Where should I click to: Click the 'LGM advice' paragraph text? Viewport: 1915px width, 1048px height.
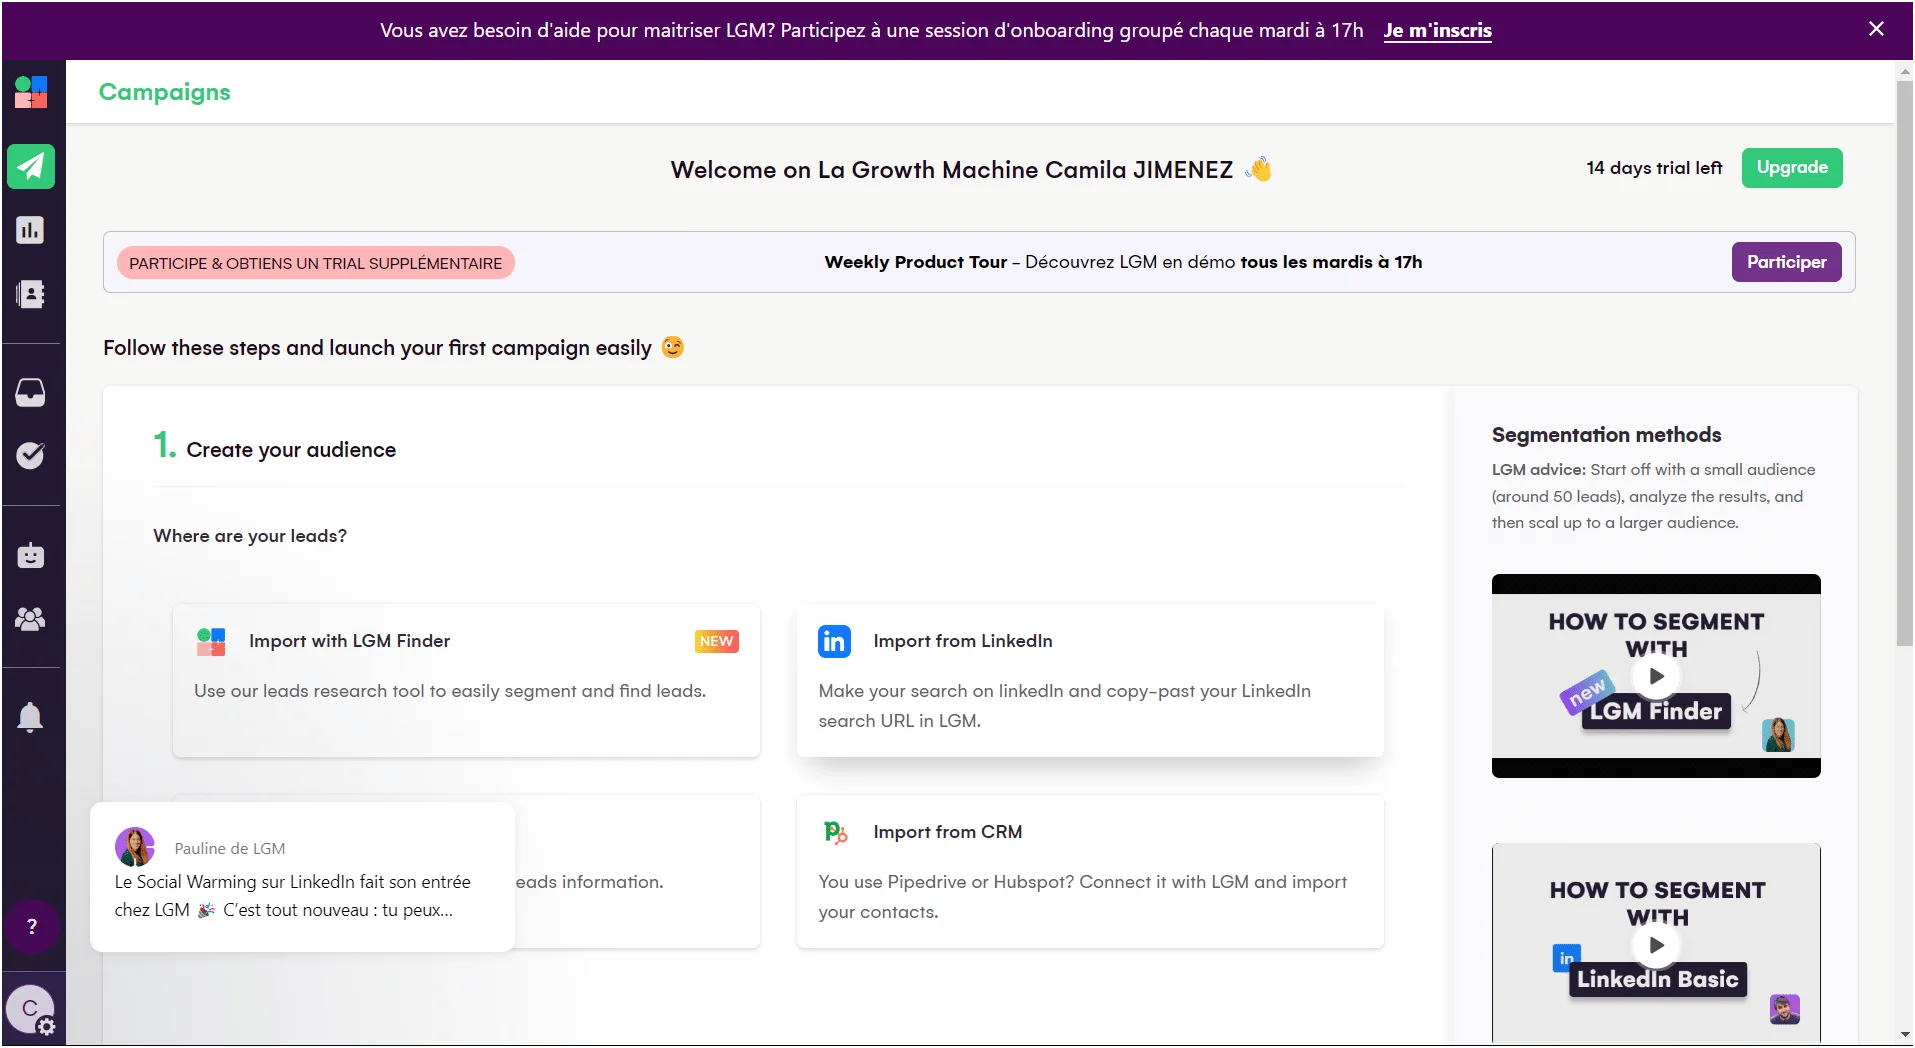(x=1653, y=496)
